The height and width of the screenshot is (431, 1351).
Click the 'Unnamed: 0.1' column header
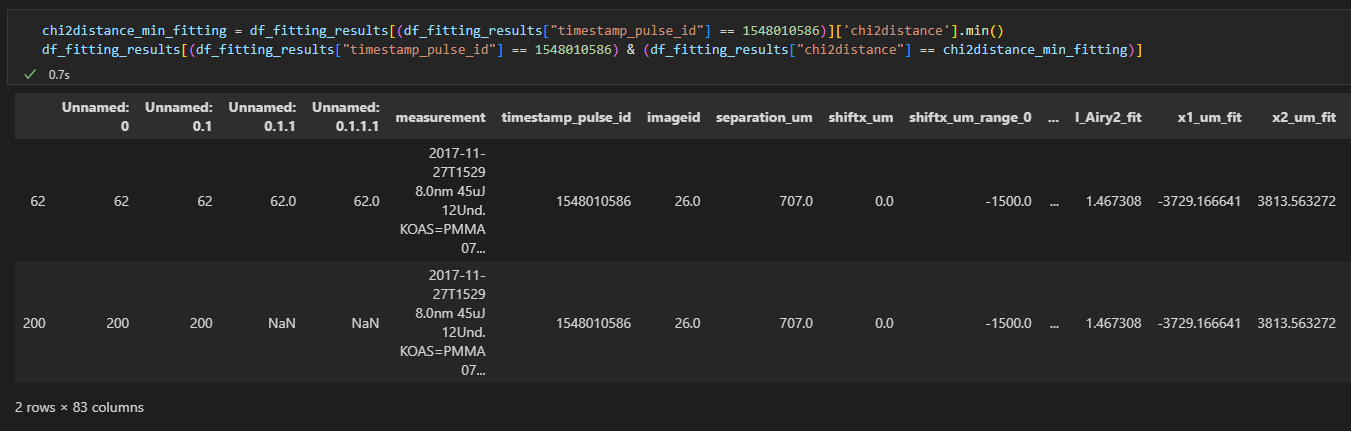179,117
